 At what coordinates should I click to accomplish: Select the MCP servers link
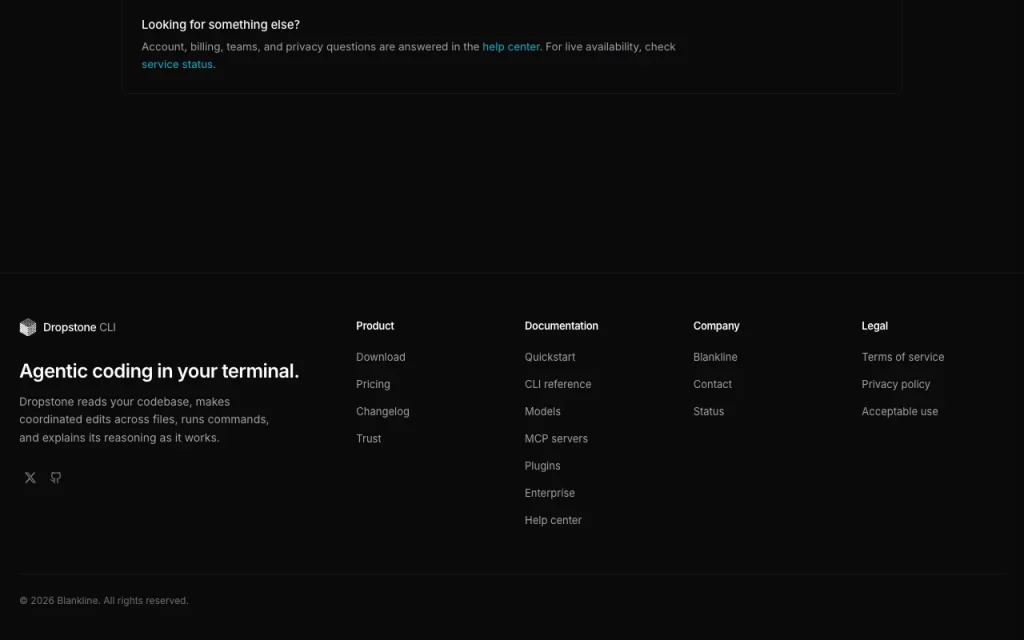556,439
